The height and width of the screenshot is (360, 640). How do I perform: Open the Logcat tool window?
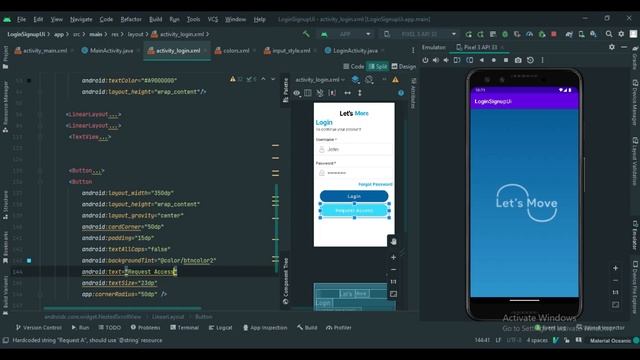tap(220, 327)
